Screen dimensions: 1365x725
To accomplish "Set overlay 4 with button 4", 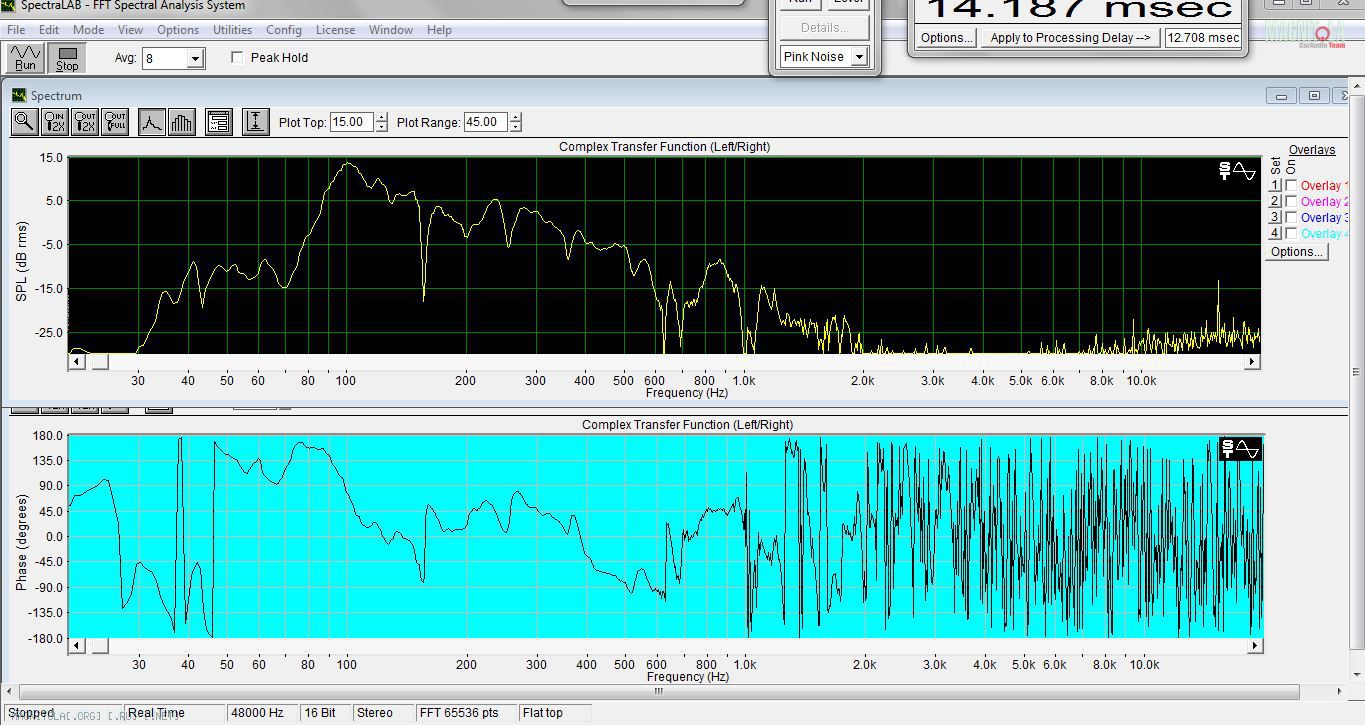I will [x=1275, y=234].
